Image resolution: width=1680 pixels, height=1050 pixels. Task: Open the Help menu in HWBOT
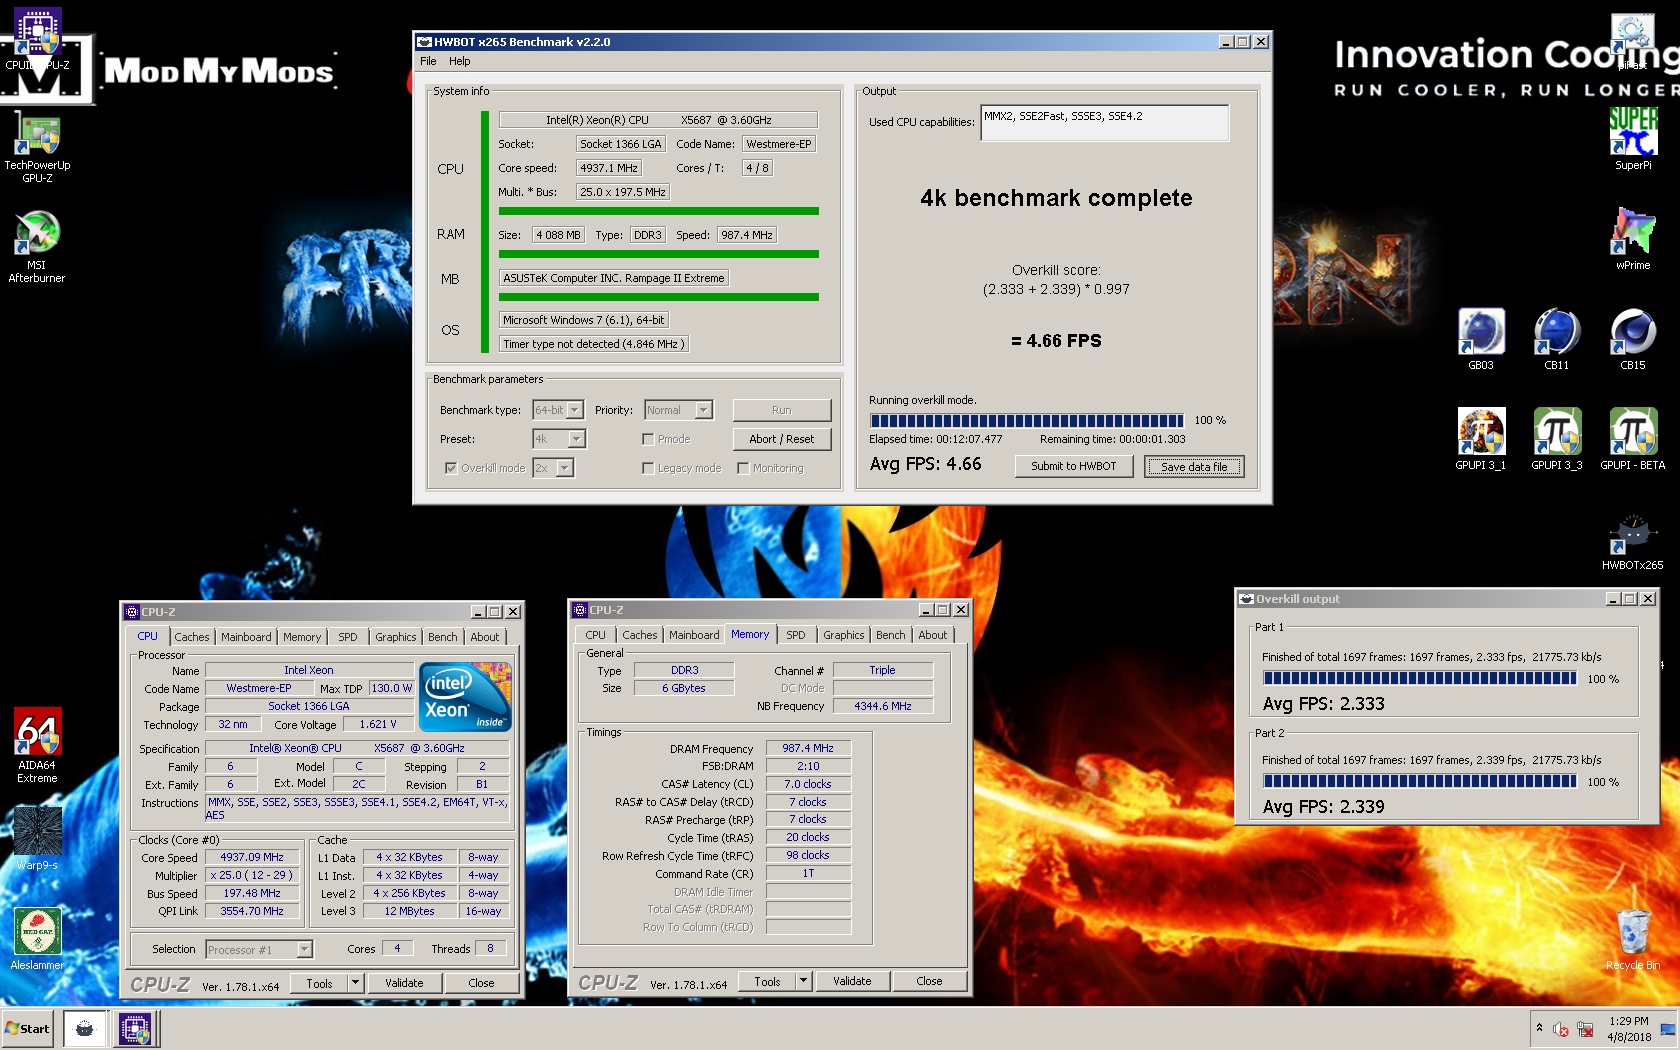point(459,61)
